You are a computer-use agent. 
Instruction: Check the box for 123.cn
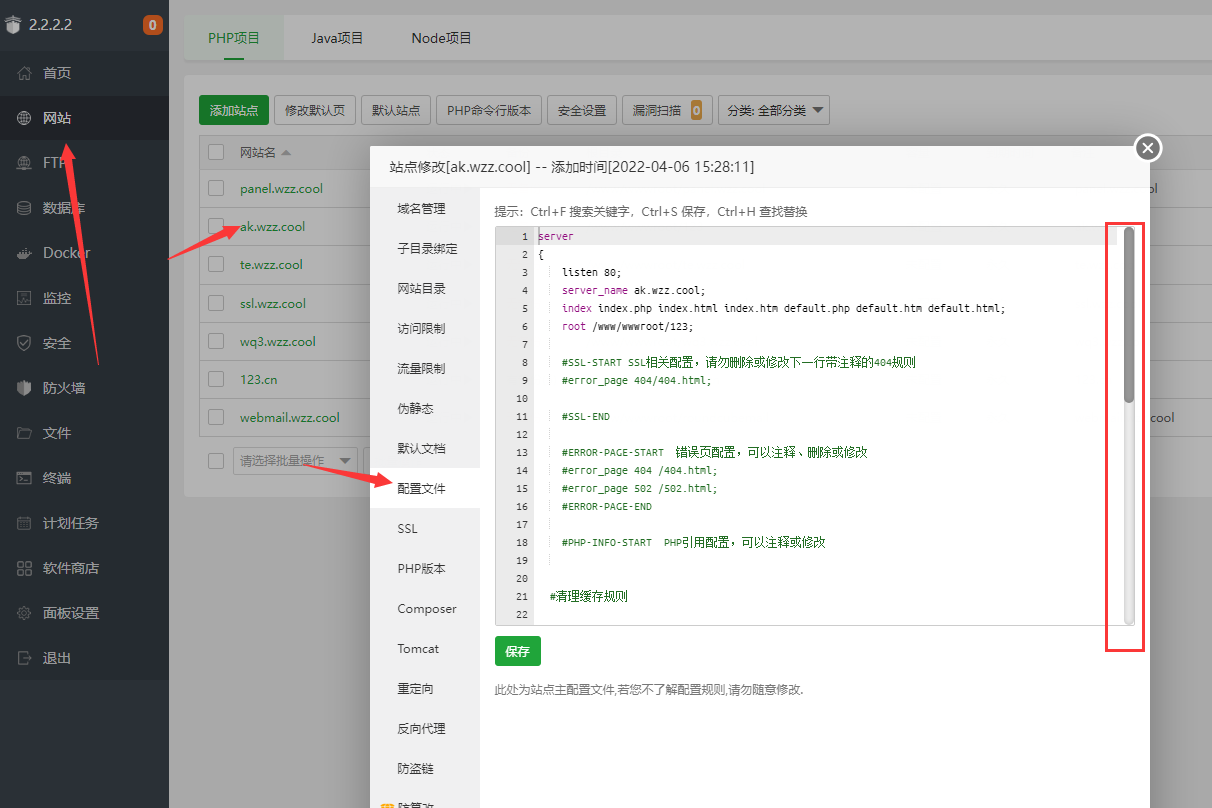(216, 379)
